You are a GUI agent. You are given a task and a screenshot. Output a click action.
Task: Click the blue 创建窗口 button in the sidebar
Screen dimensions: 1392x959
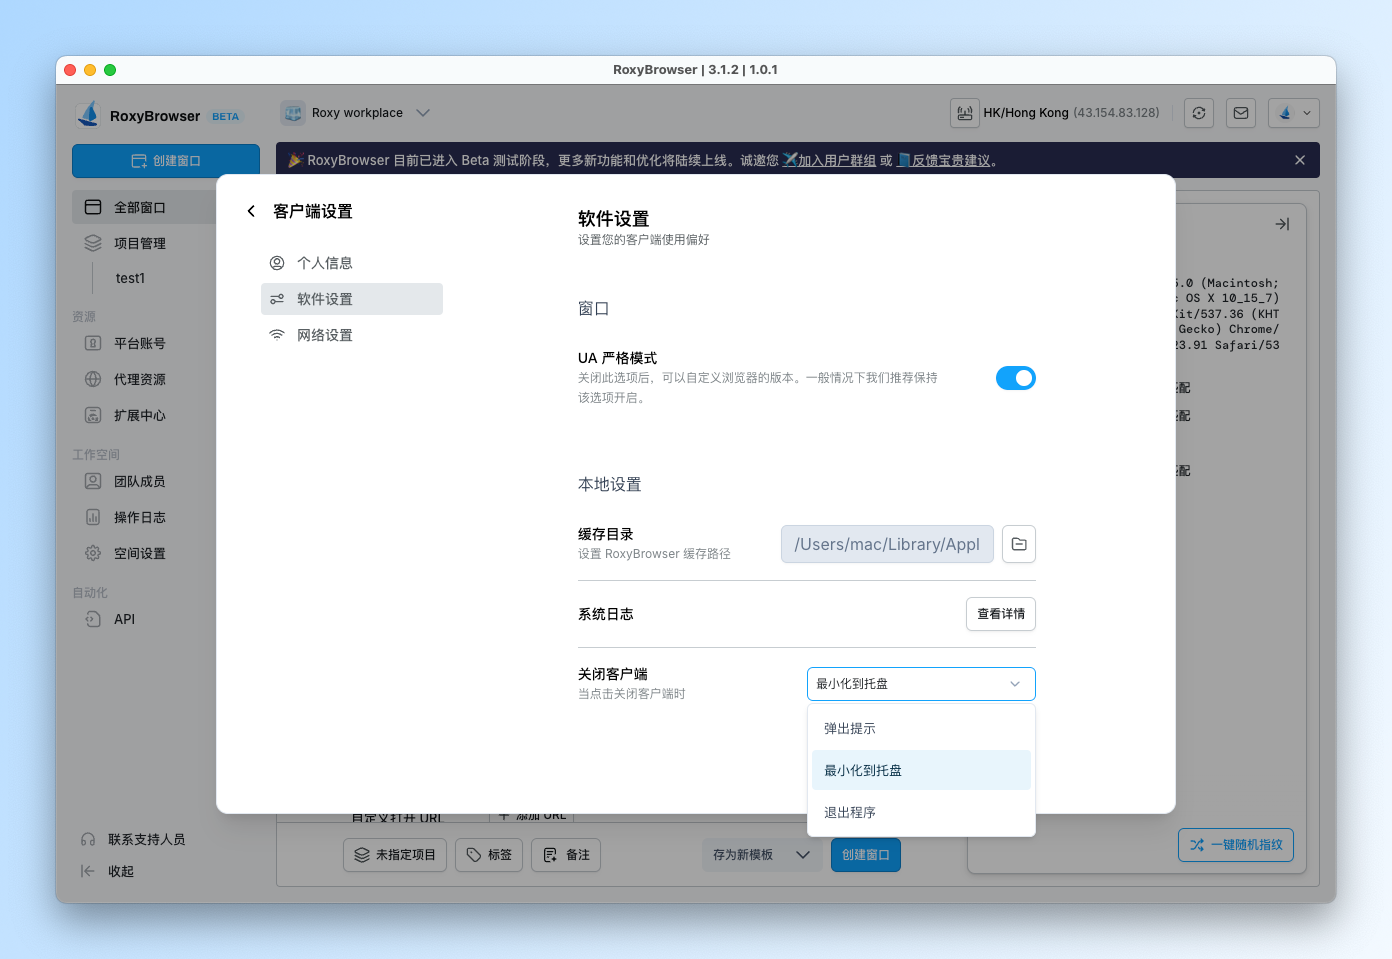(166, 161)
